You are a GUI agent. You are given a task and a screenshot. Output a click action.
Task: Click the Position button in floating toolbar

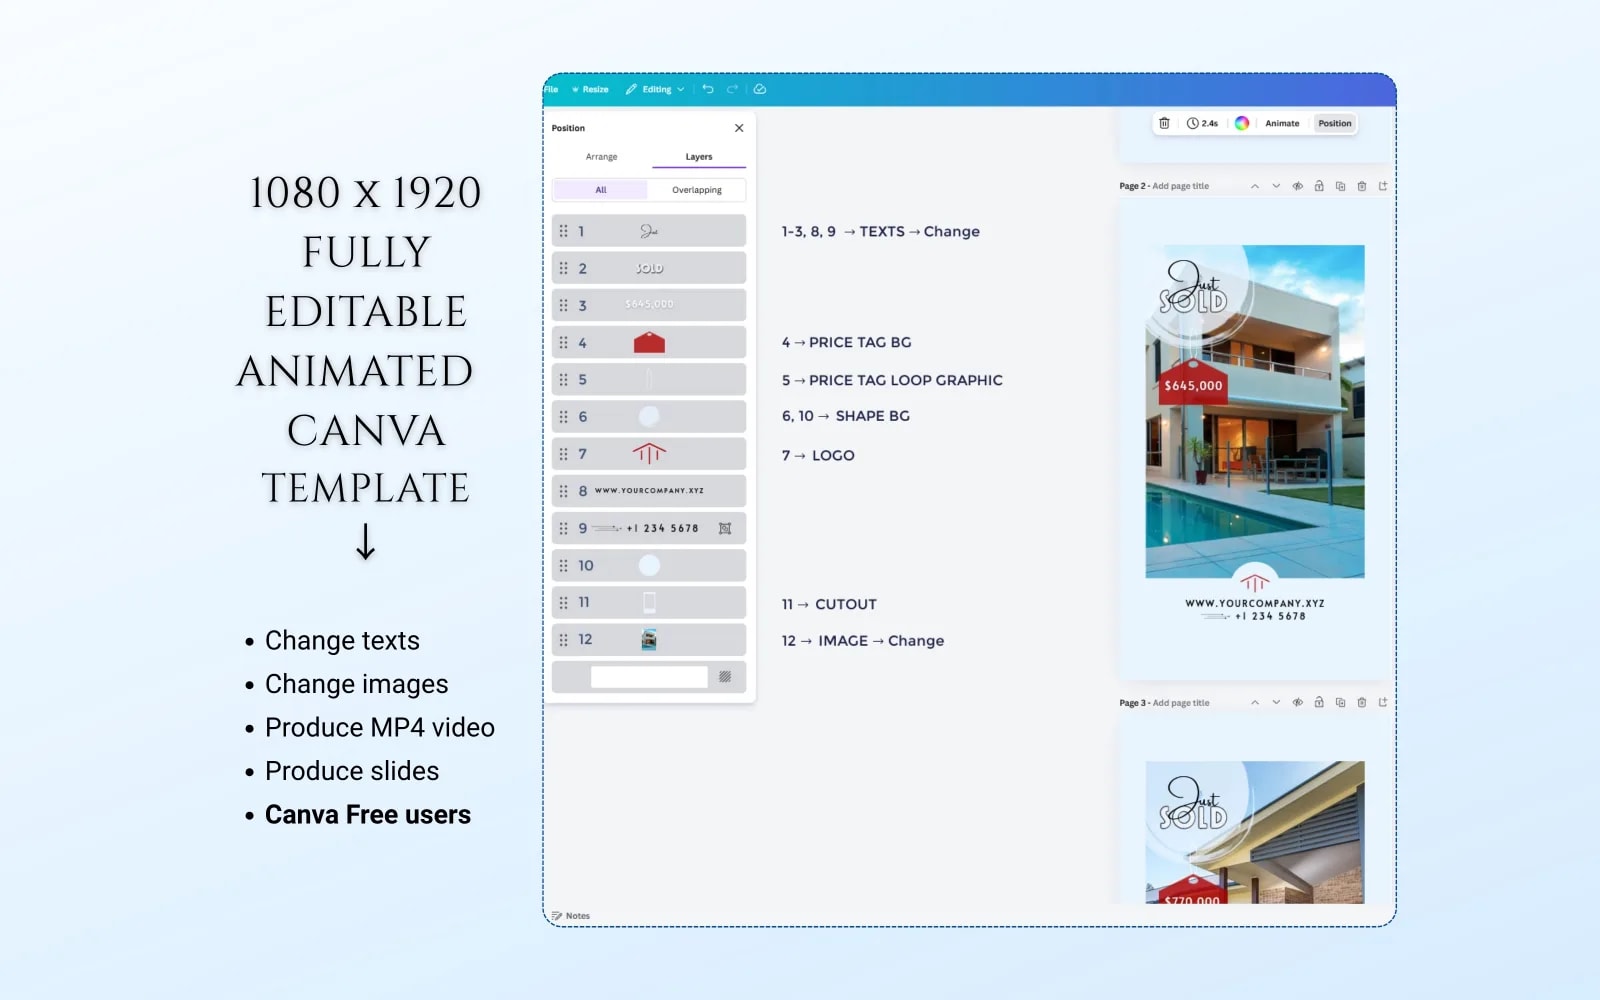pos(1334,123)
